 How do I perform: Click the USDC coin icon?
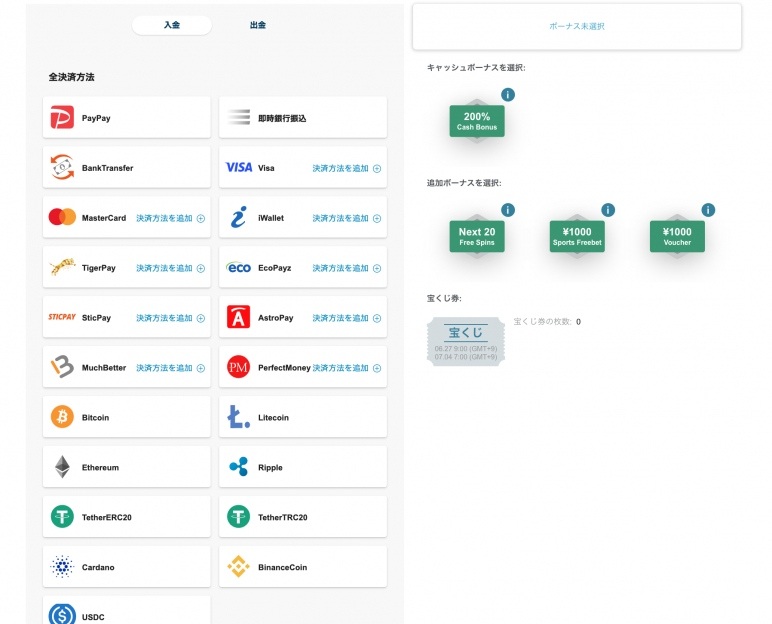[62, 615]
